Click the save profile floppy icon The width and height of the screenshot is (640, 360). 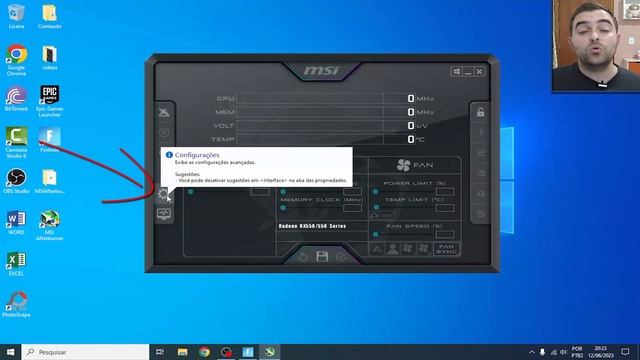[x=322, y=256]
